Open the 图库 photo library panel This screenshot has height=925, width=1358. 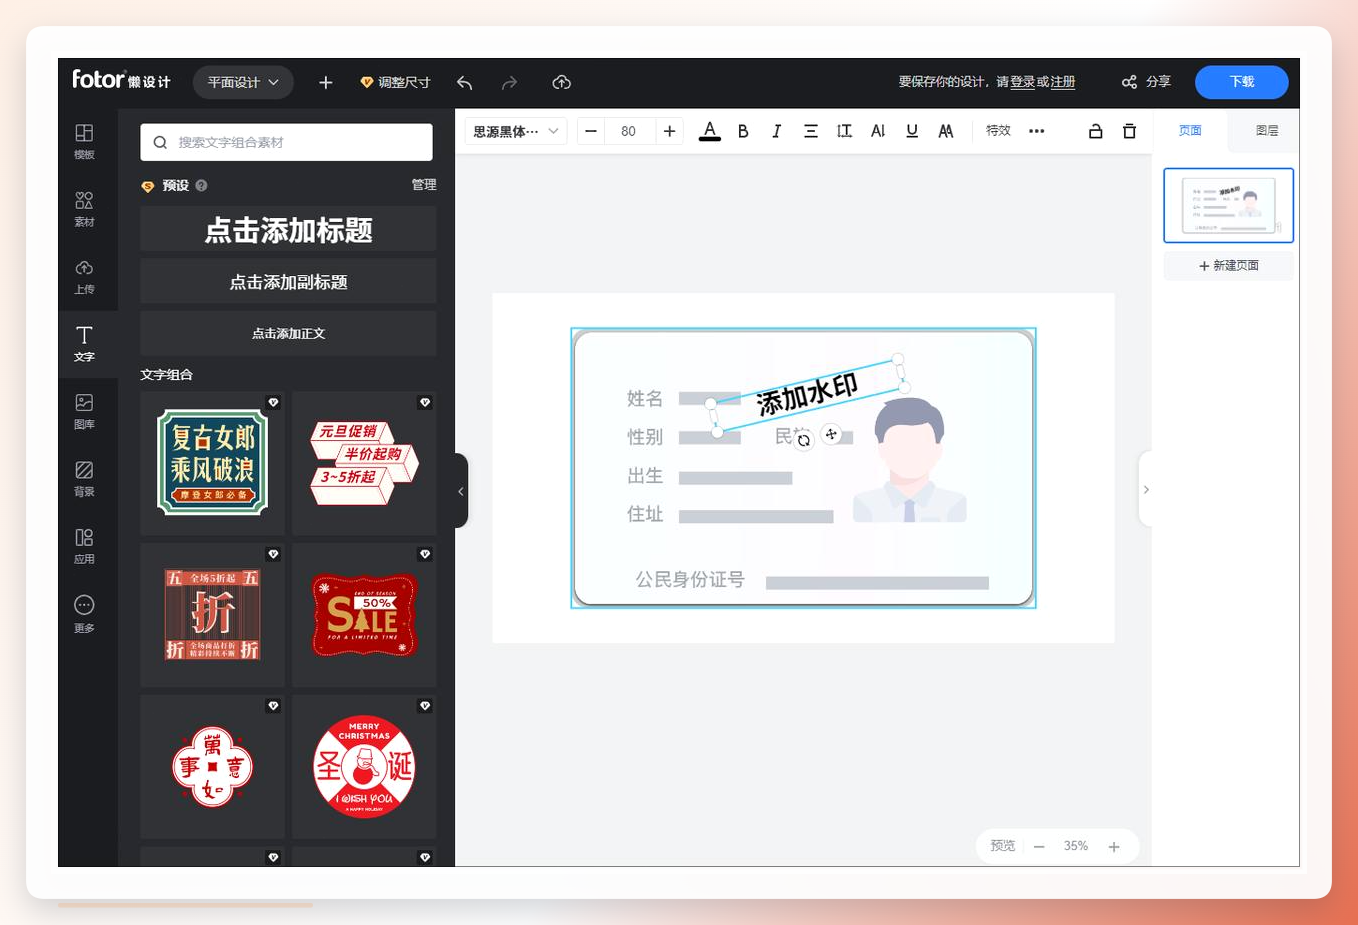tap(84, 411)
